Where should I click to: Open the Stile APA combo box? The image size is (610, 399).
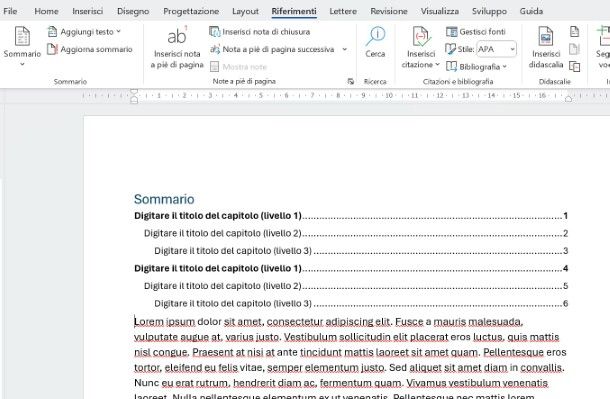pyautogui.click(x=496, y=49)
